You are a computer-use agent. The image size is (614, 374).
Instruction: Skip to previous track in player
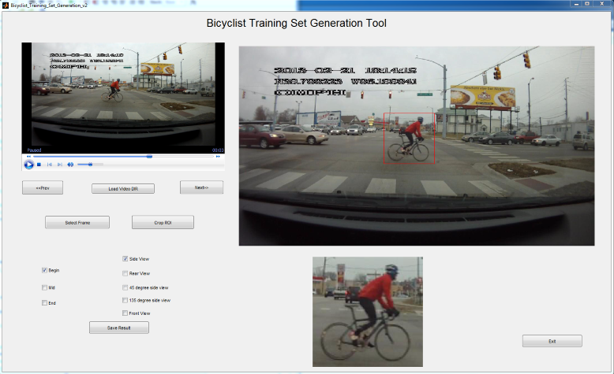pyautogui.click(x=49, y=164)
